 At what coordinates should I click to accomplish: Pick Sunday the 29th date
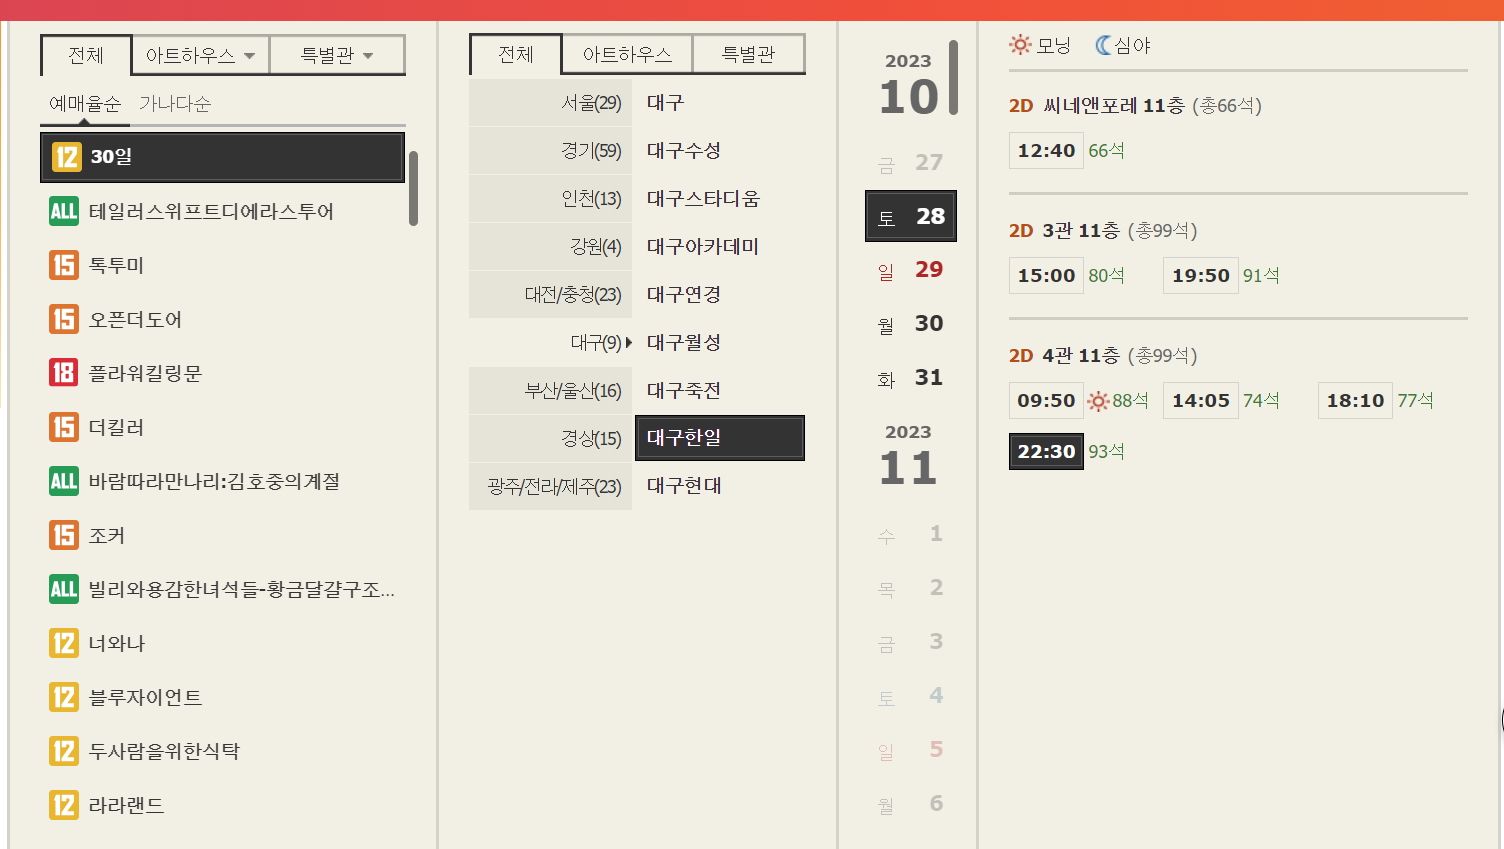click(x=910, y=270)
